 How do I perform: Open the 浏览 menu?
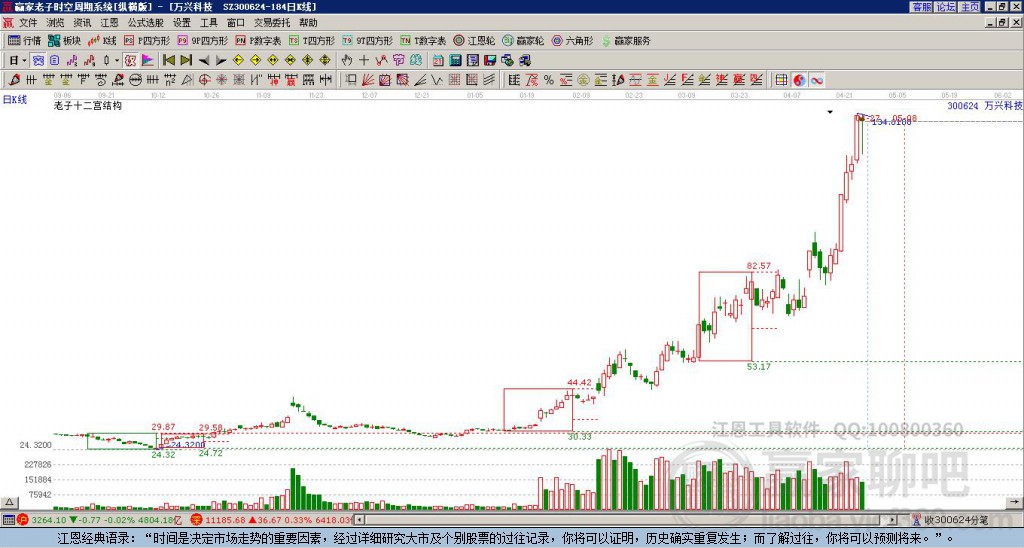coord(56,23)
